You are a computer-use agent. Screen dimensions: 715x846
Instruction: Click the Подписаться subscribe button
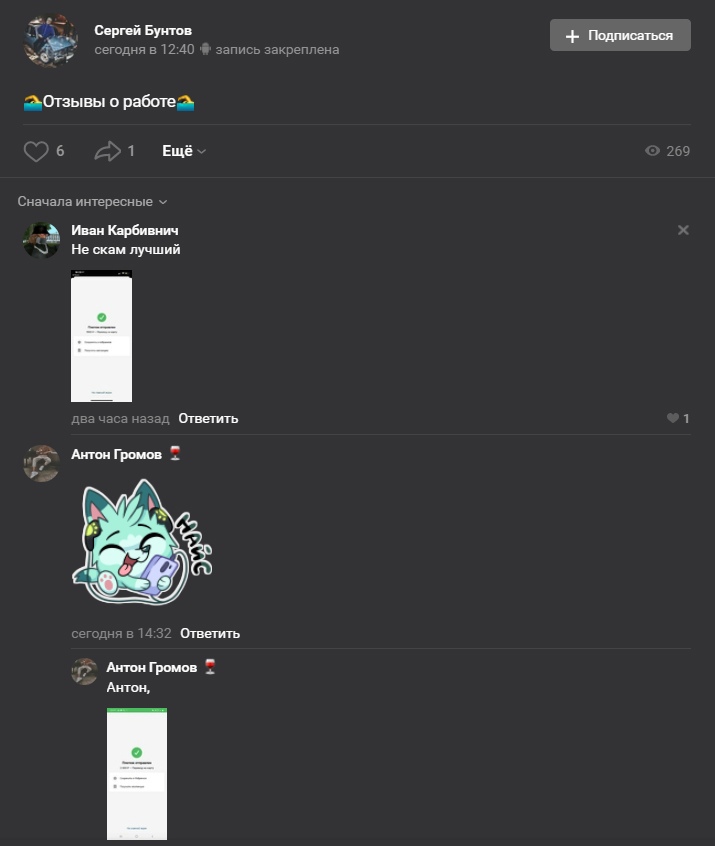coord(620,35)
